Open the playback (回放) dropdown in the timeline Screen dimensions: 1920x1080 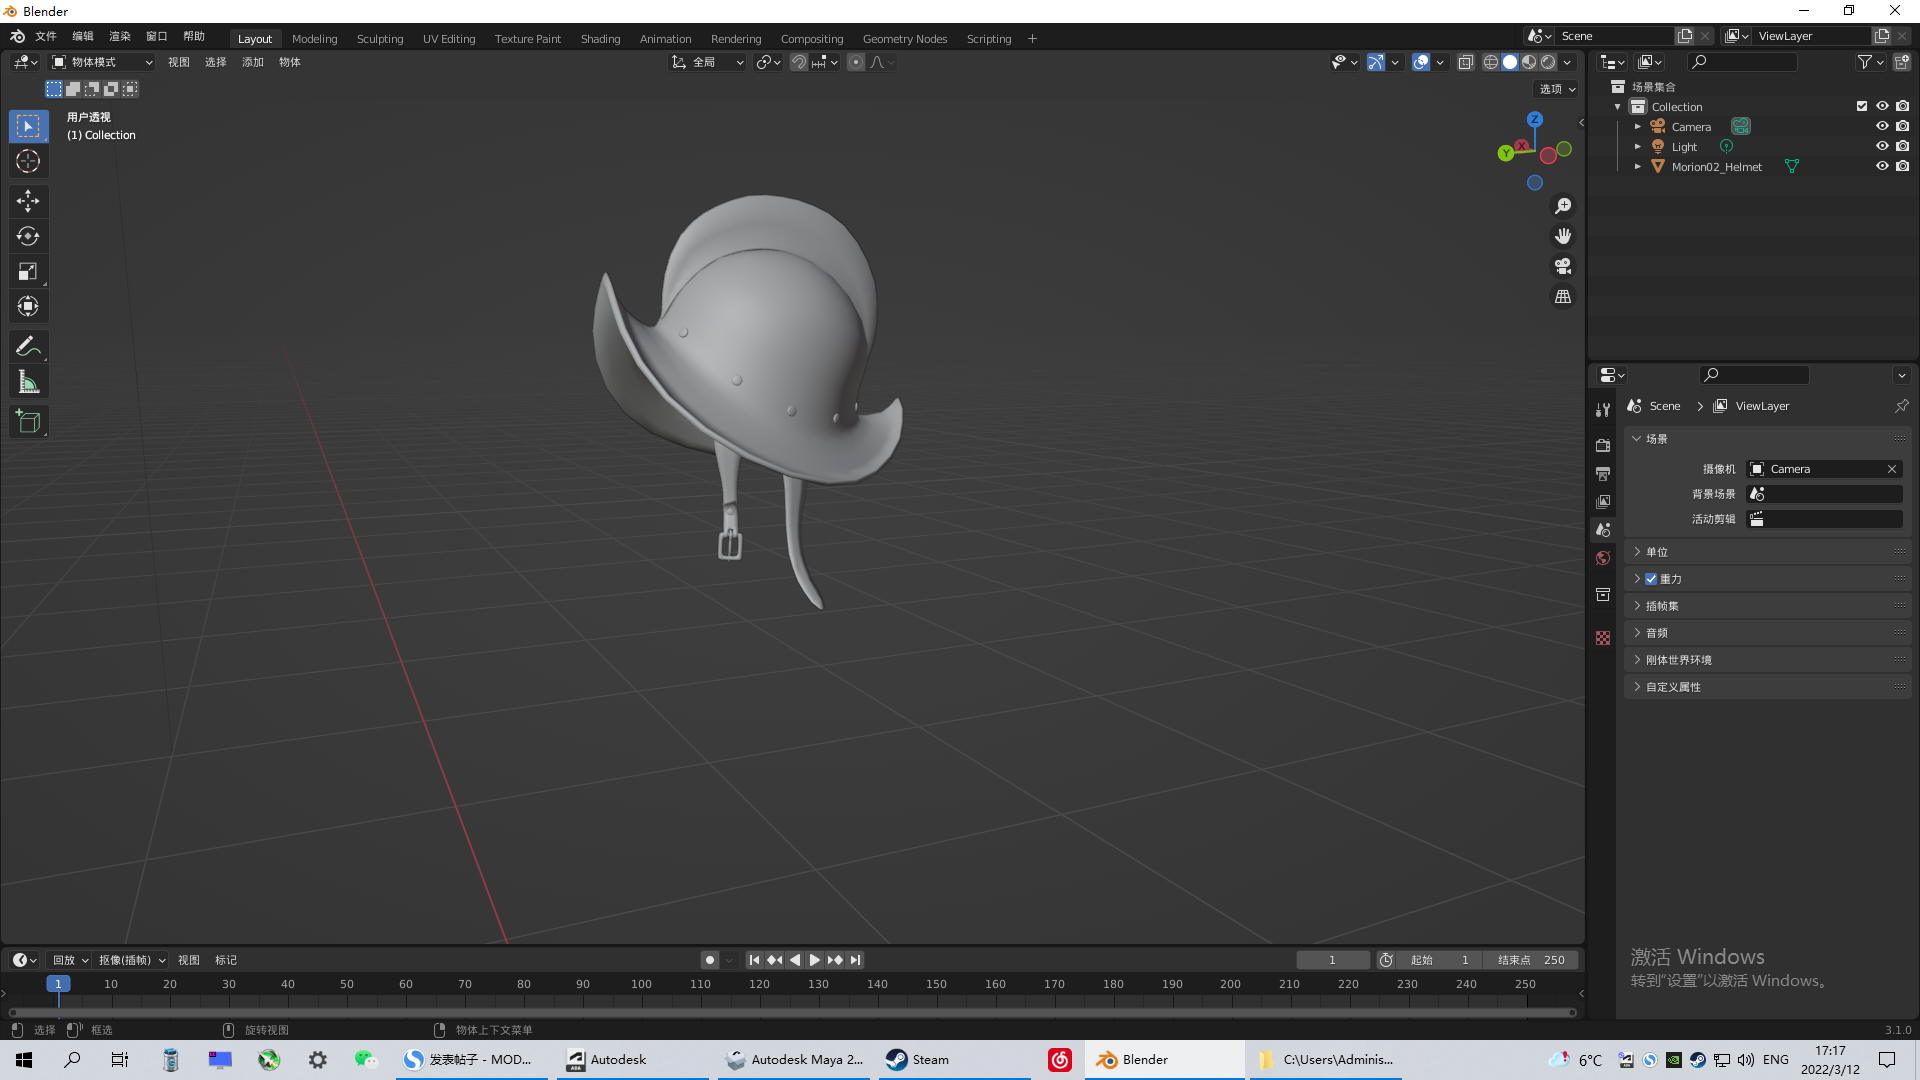coord(70,960)
